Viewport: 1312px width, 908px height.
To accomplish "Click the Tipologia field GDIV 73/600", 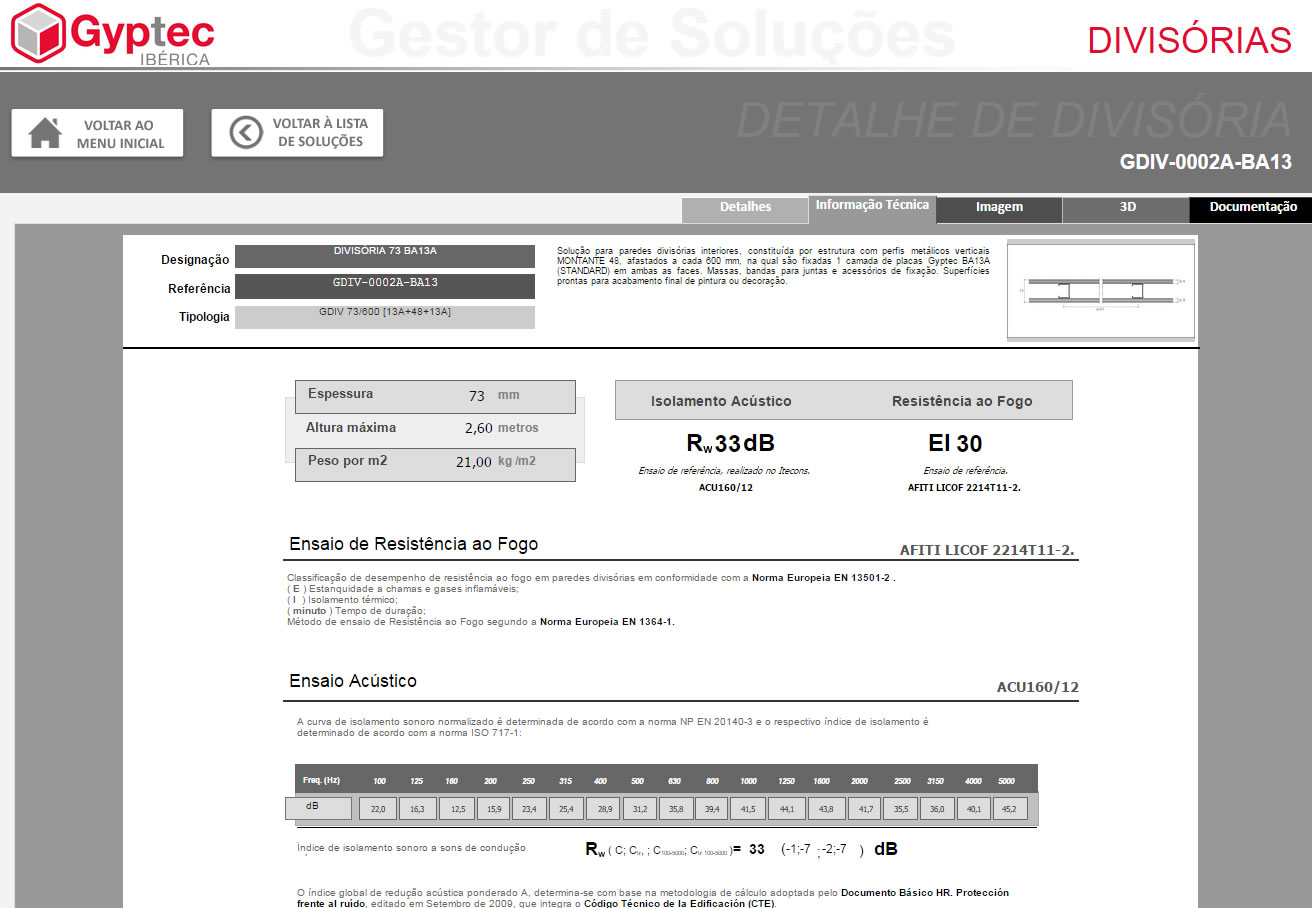I will [x=385, y=316].
